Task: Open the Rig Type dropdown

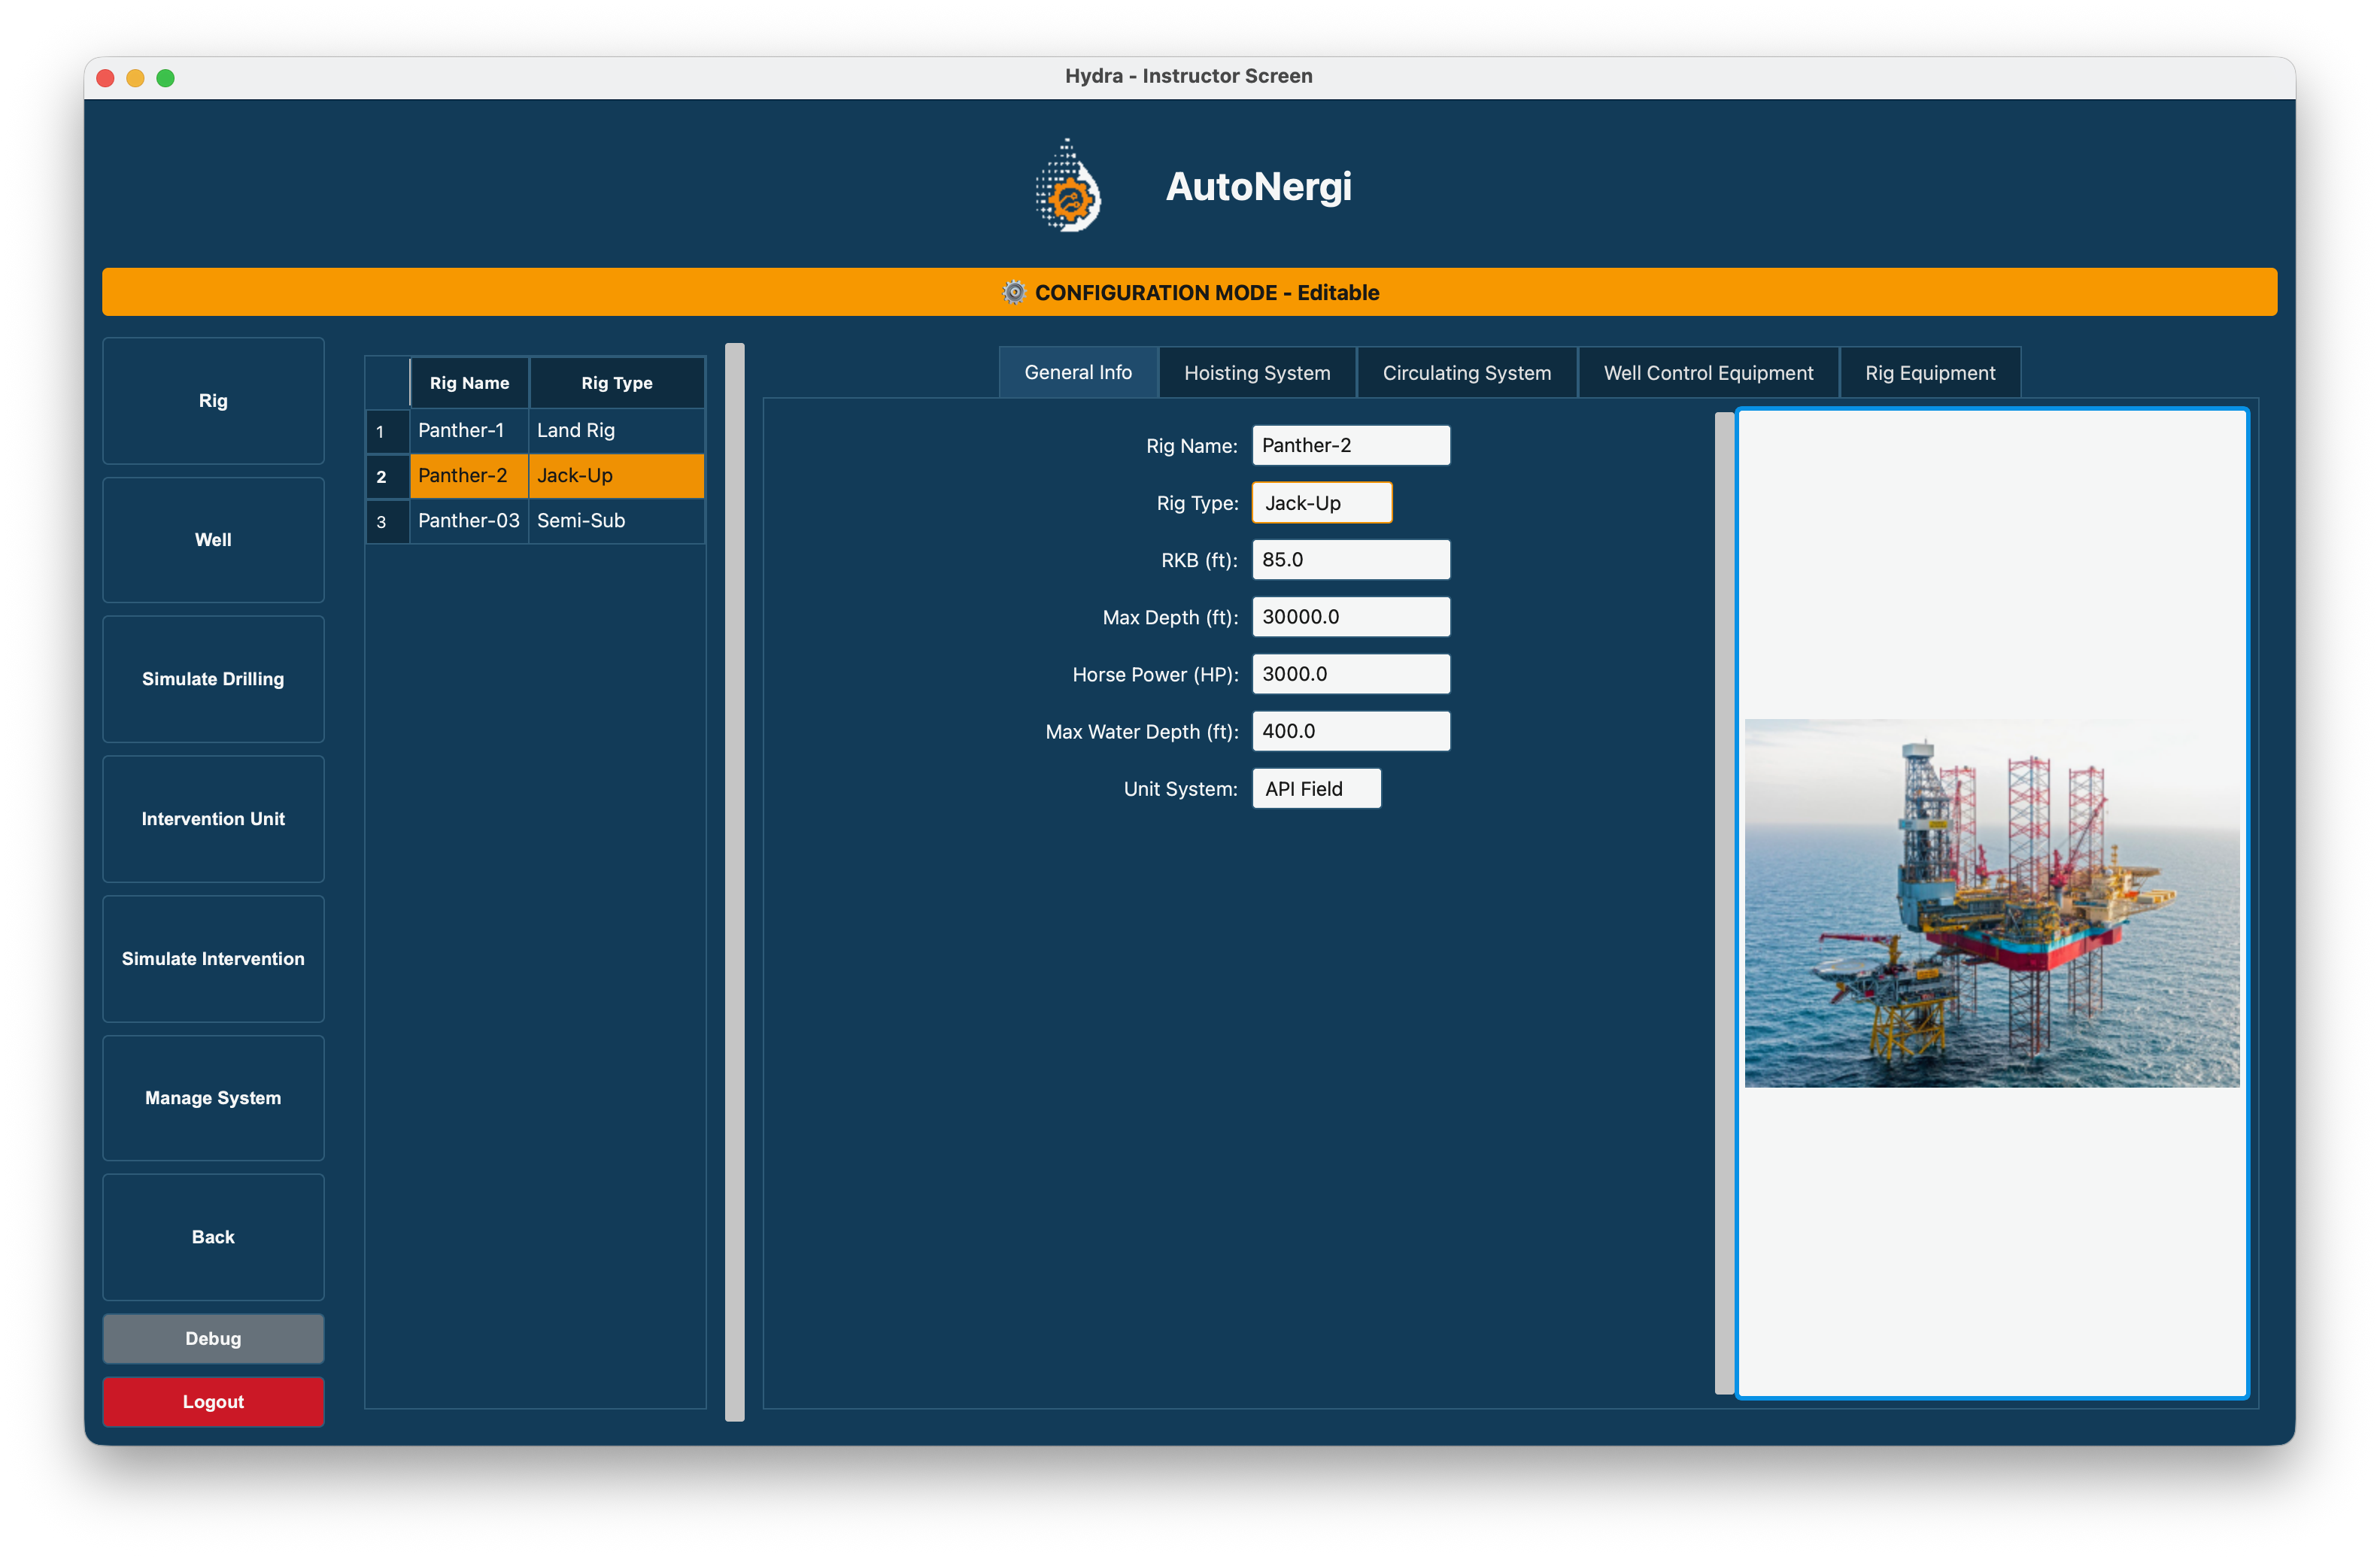Action: pos(1321,503)
